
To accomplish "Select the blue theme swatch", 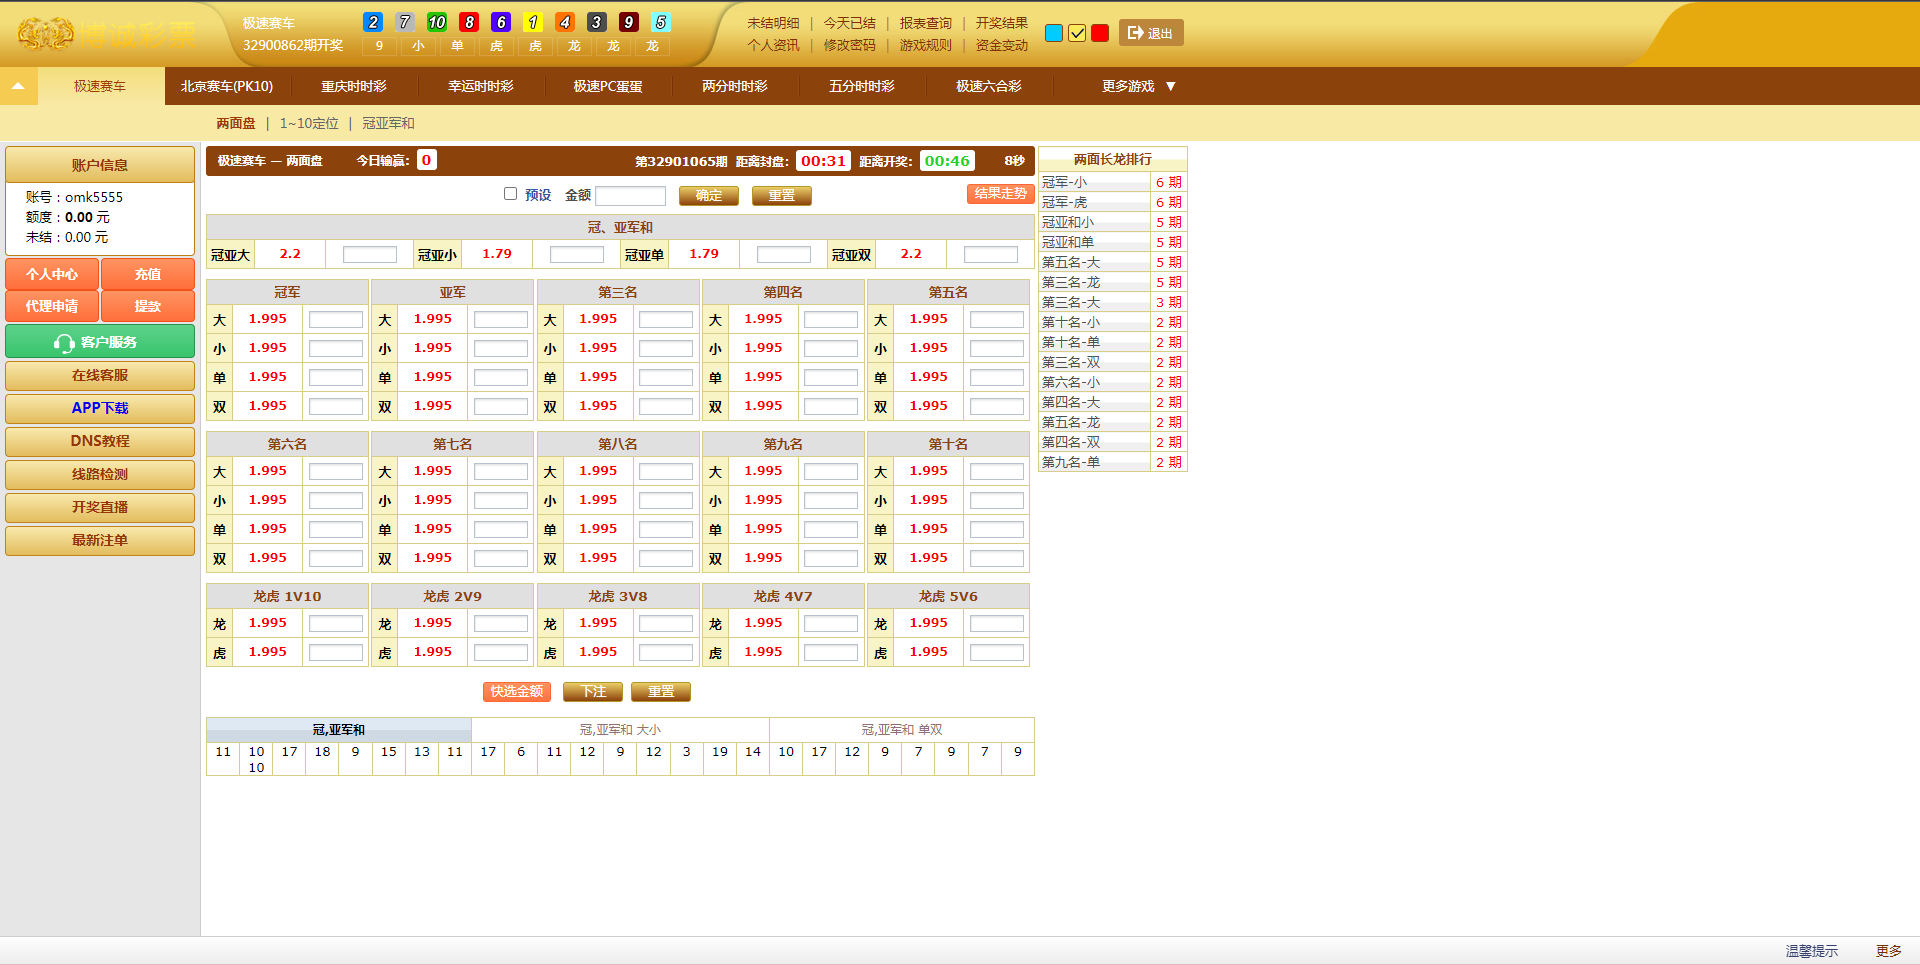I will point(1053,33).
